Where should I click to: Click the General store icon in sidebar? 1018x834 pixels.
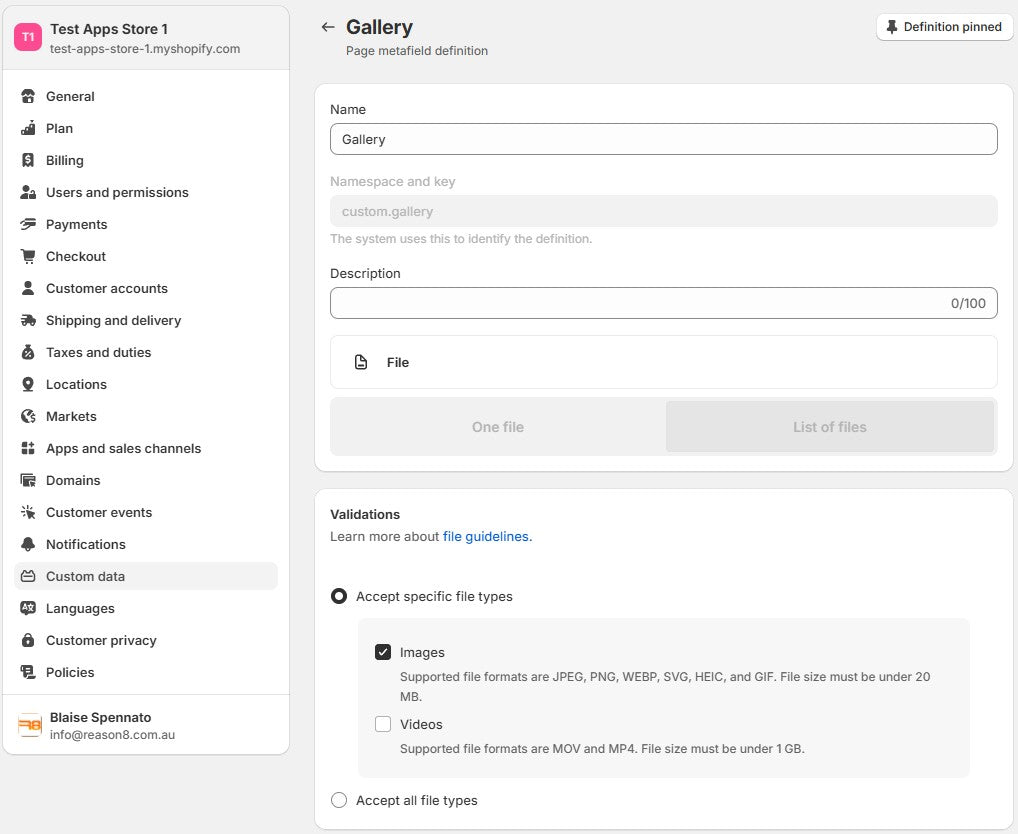click(28, 97)
